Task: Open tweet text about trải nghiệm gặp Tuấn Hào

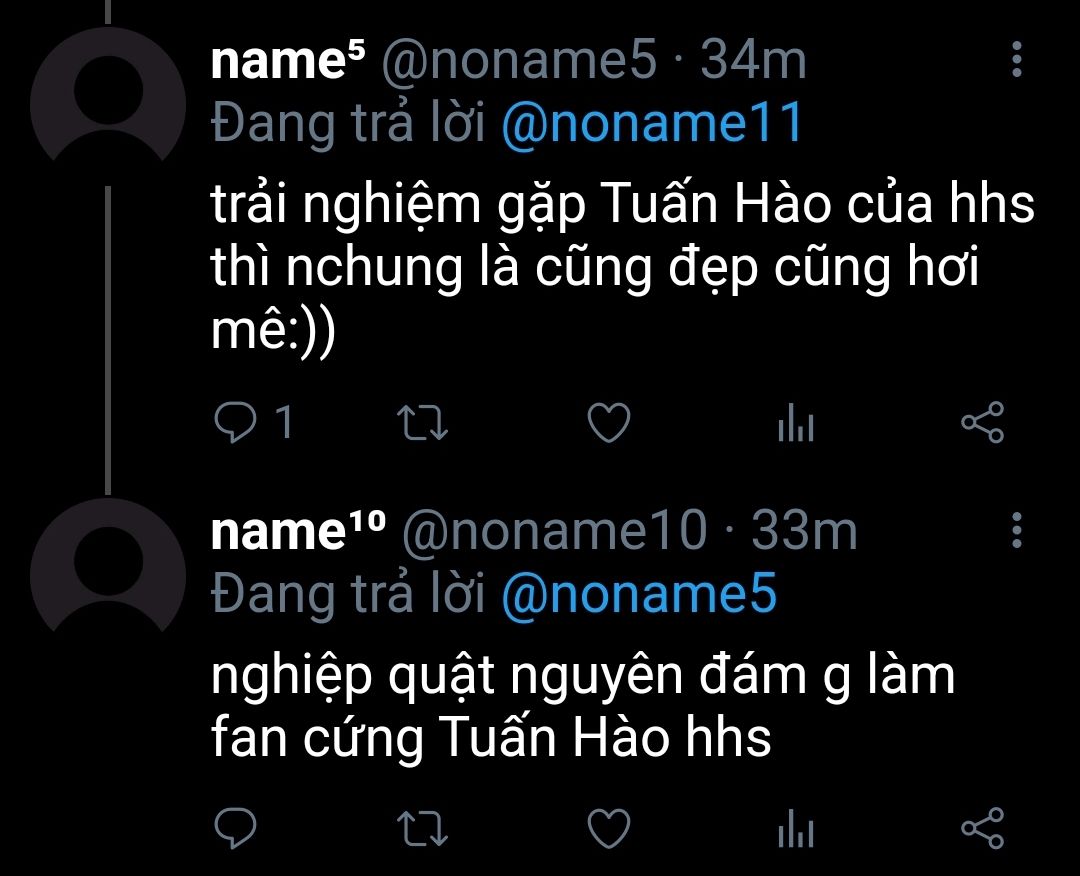Action: (623, 267)
